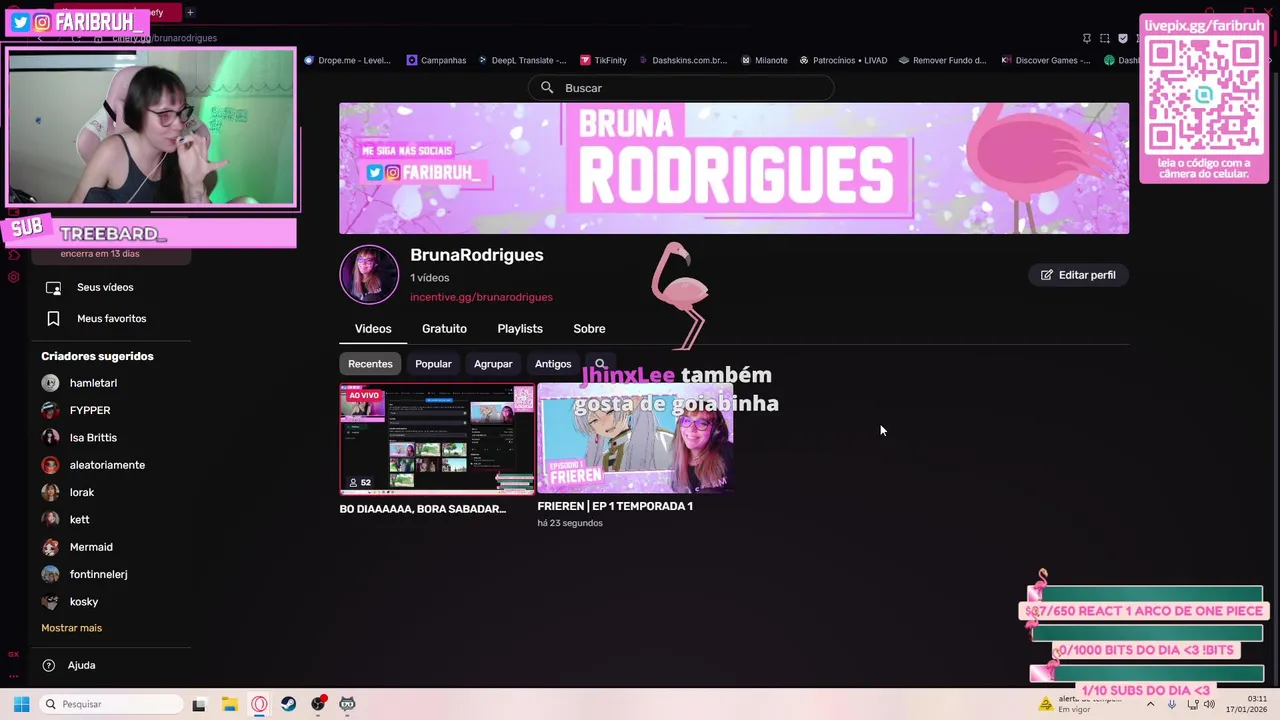Switch to the Vídeos tab
The image size is (1280, 720).
(x=373, y=329)
